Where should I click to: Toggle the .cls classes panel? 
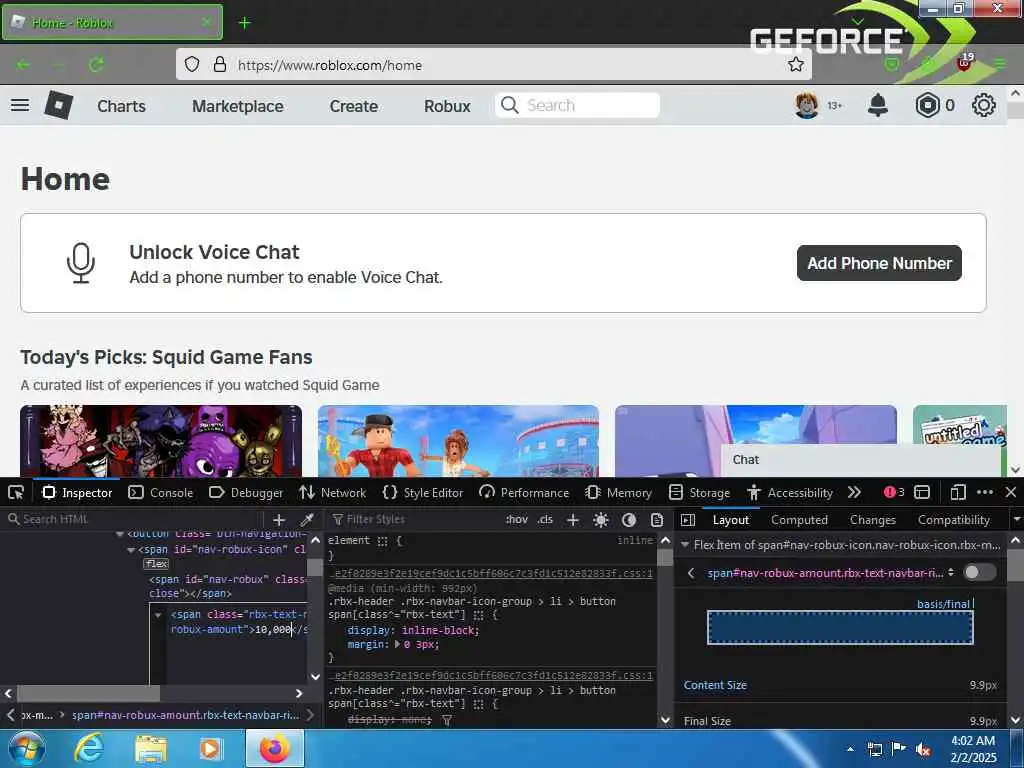tap(545, 520)
